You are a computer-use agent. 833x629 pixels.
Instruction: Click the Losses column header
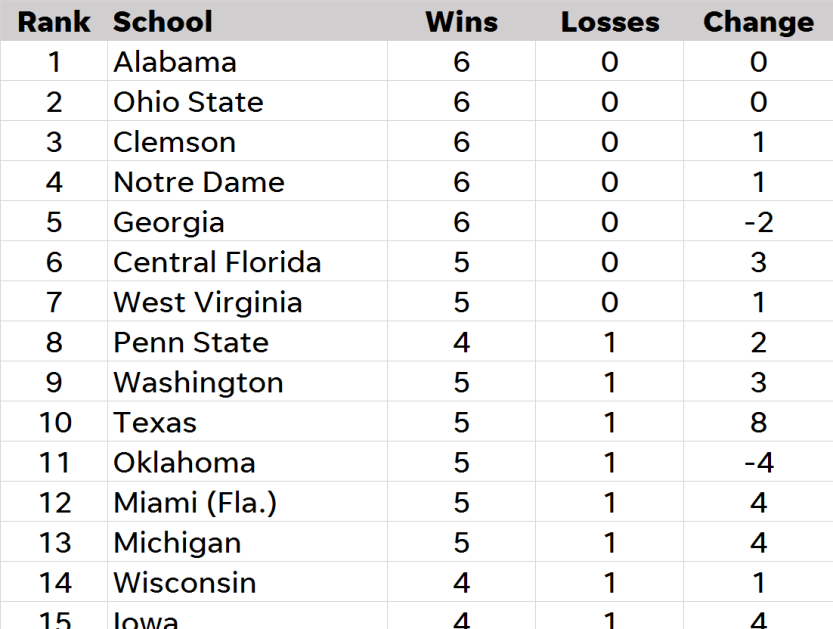pos(609,22)
